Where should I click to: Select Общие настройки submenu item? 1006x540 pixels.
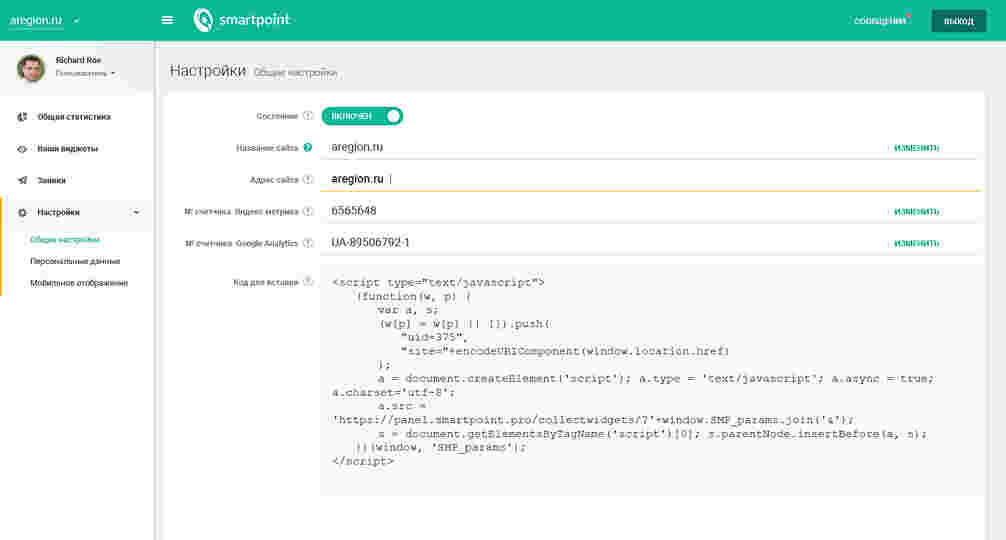[x=65, y=240]
